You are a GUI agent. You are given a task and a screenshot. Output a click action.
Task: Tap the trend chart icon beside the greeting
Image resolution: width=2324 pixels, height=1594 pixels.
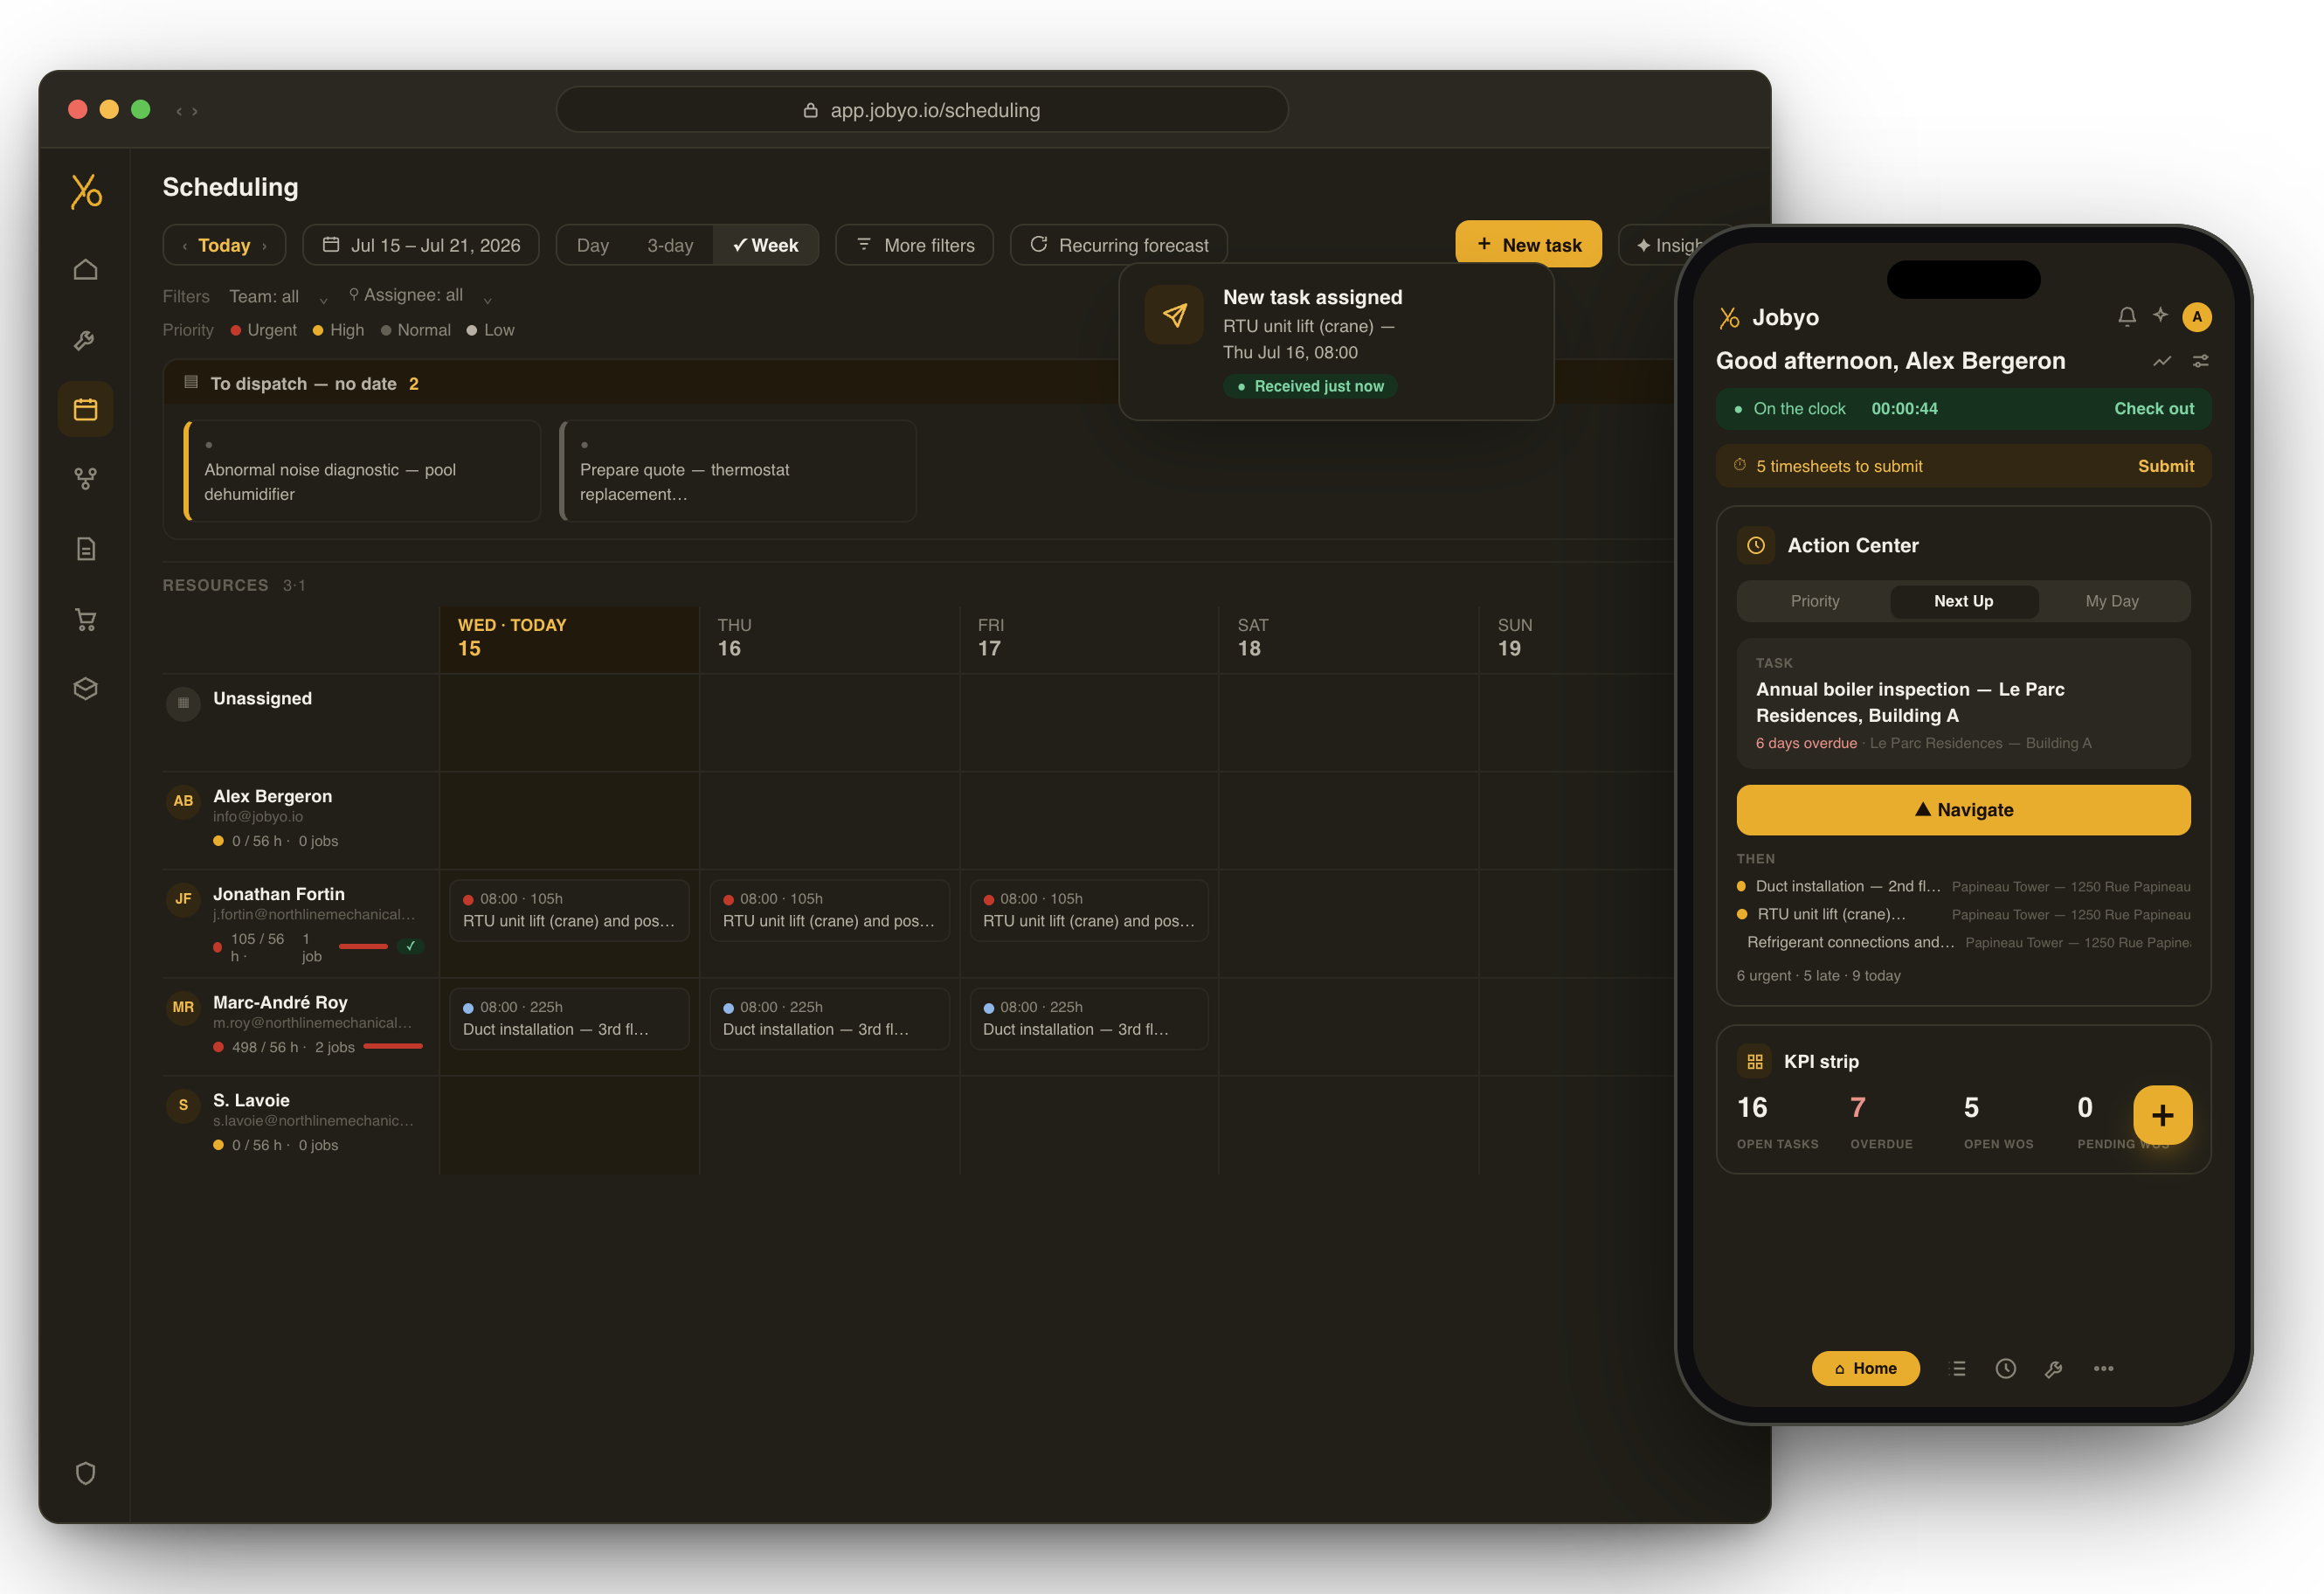coord(2162,361)
